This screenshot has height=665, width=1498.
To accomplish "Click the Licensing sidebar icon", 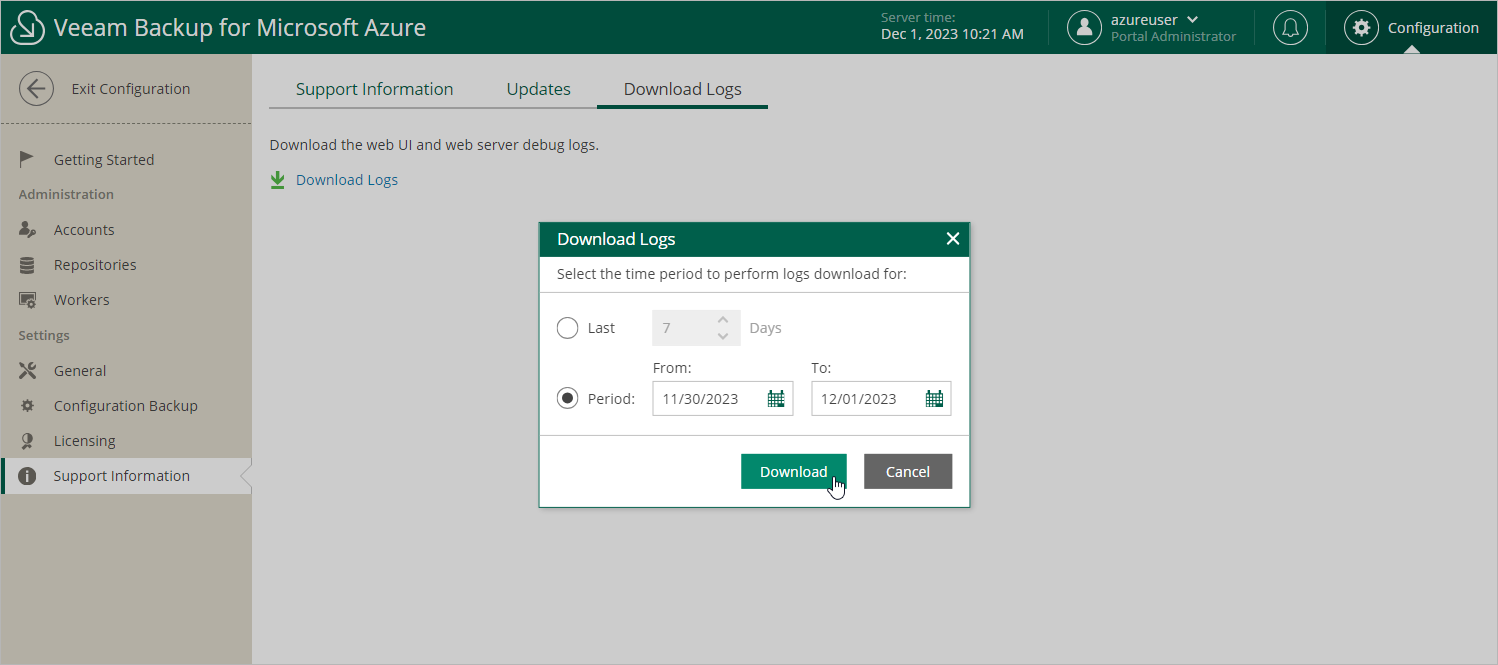I will point(28,441).
